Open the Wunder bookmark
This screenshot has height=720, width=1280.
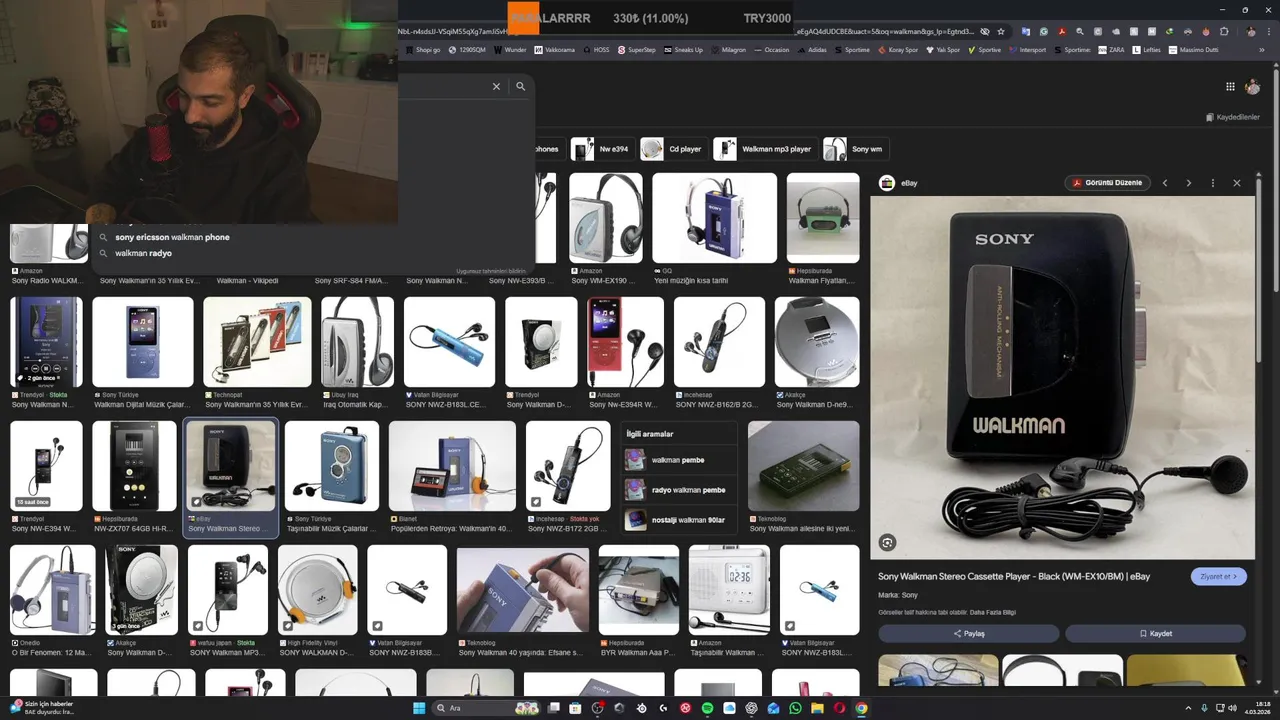coord(510,50)
